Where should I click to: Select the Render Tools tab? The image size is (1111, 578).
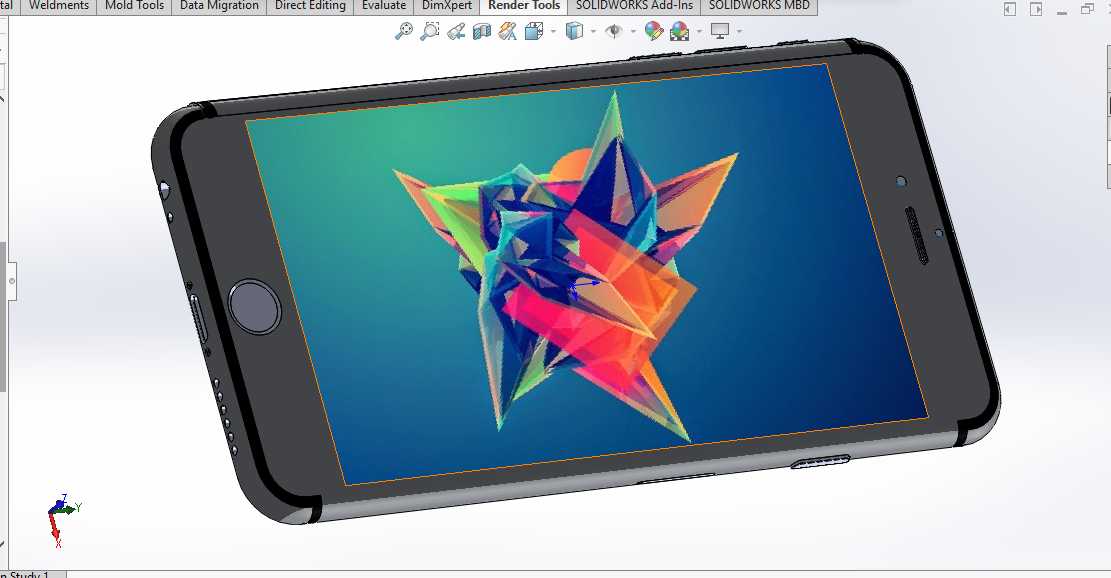(x=524, y=6)
